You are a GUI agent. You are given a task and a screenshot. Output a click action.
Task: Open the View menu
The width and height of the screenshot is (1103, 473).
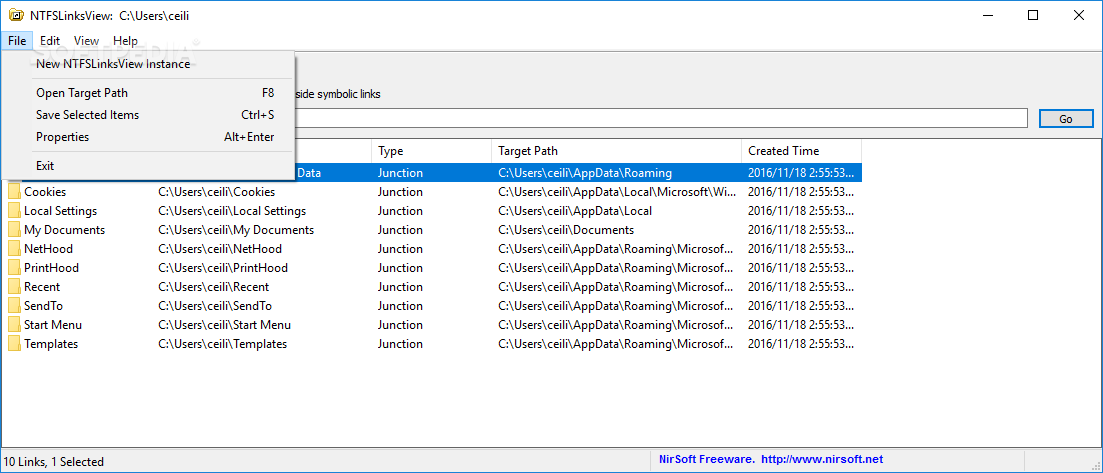click(x=87, y=41)
